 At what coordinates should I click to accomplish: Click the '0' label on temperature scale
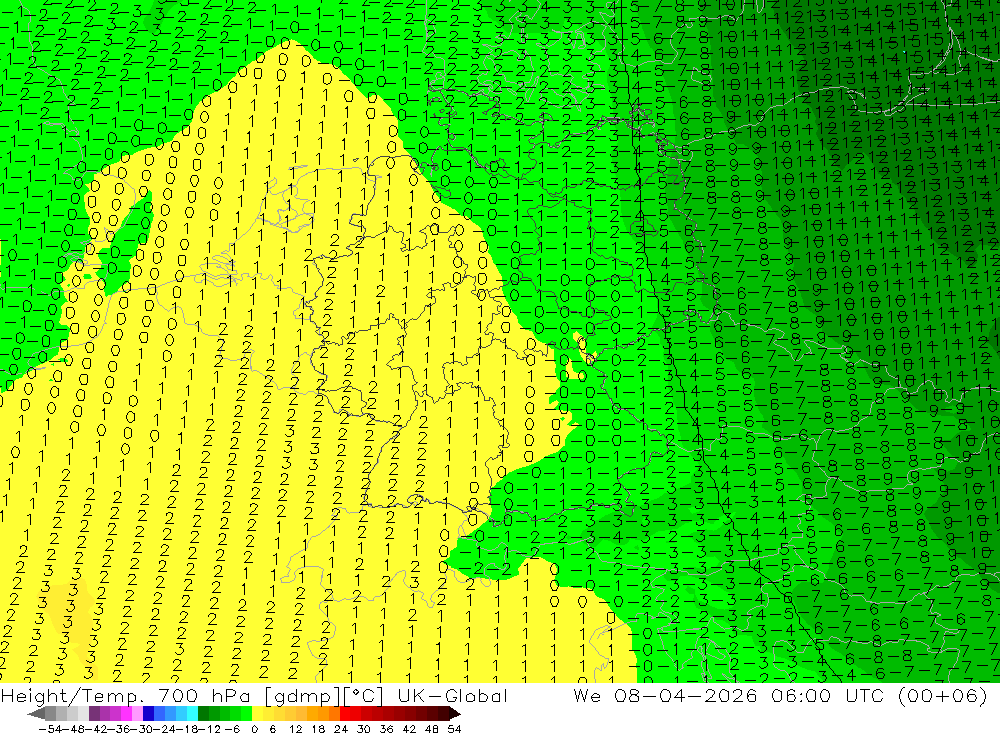254,729
